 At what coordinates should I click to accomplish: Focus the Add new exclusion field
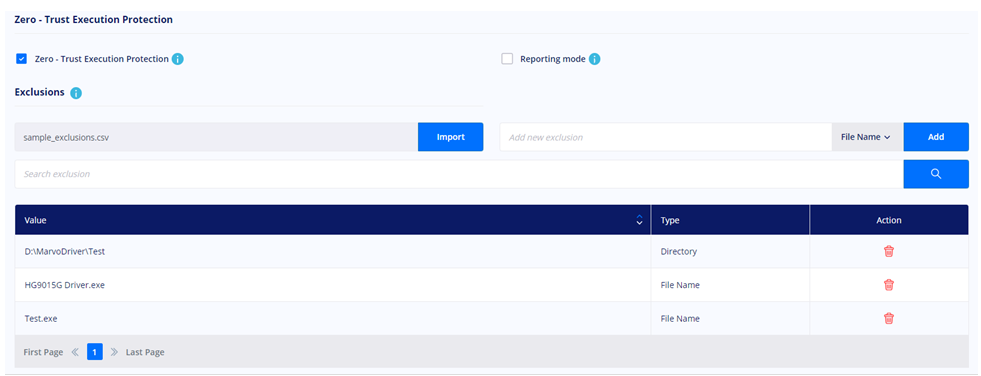[x=666, y=137]
